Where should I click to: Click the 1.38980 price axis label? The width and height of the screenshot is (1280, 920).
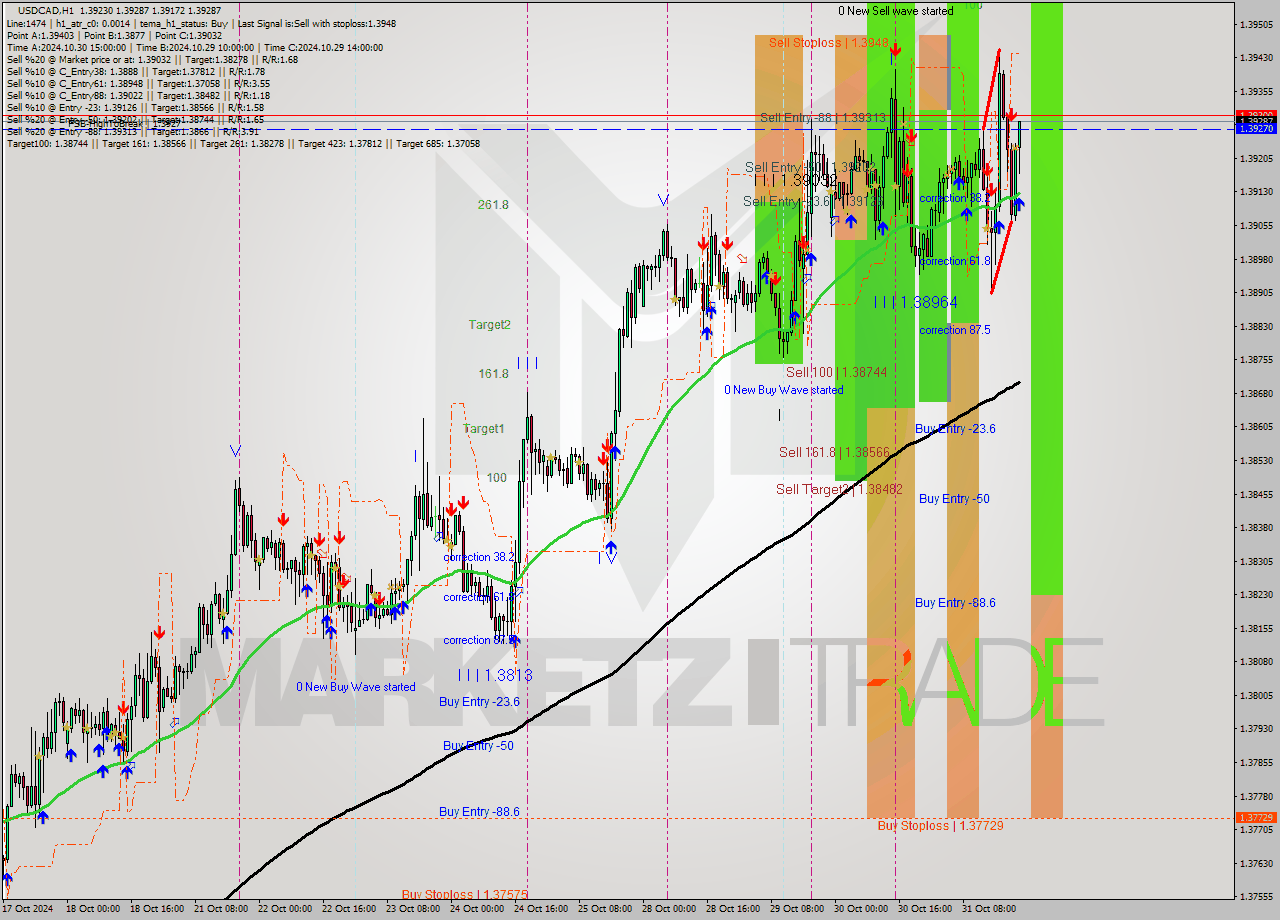pos(1255,259)
